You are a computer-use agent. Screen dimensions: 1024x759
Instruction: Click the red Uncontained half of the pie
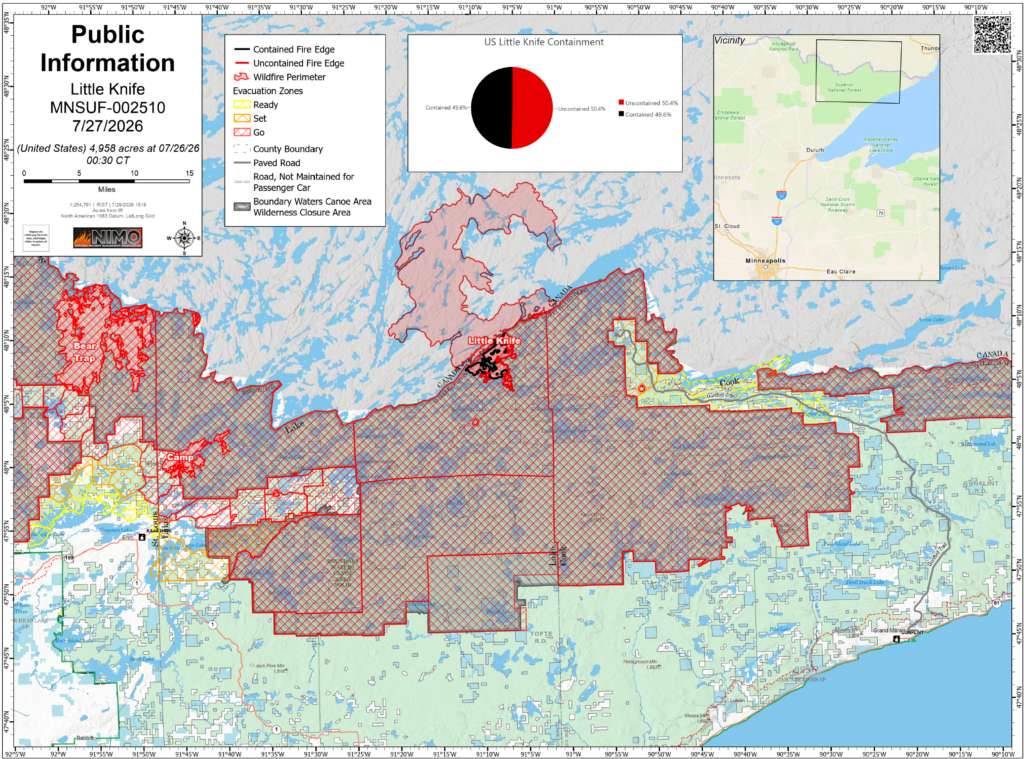pyautogui.click(x=532, y=108)
